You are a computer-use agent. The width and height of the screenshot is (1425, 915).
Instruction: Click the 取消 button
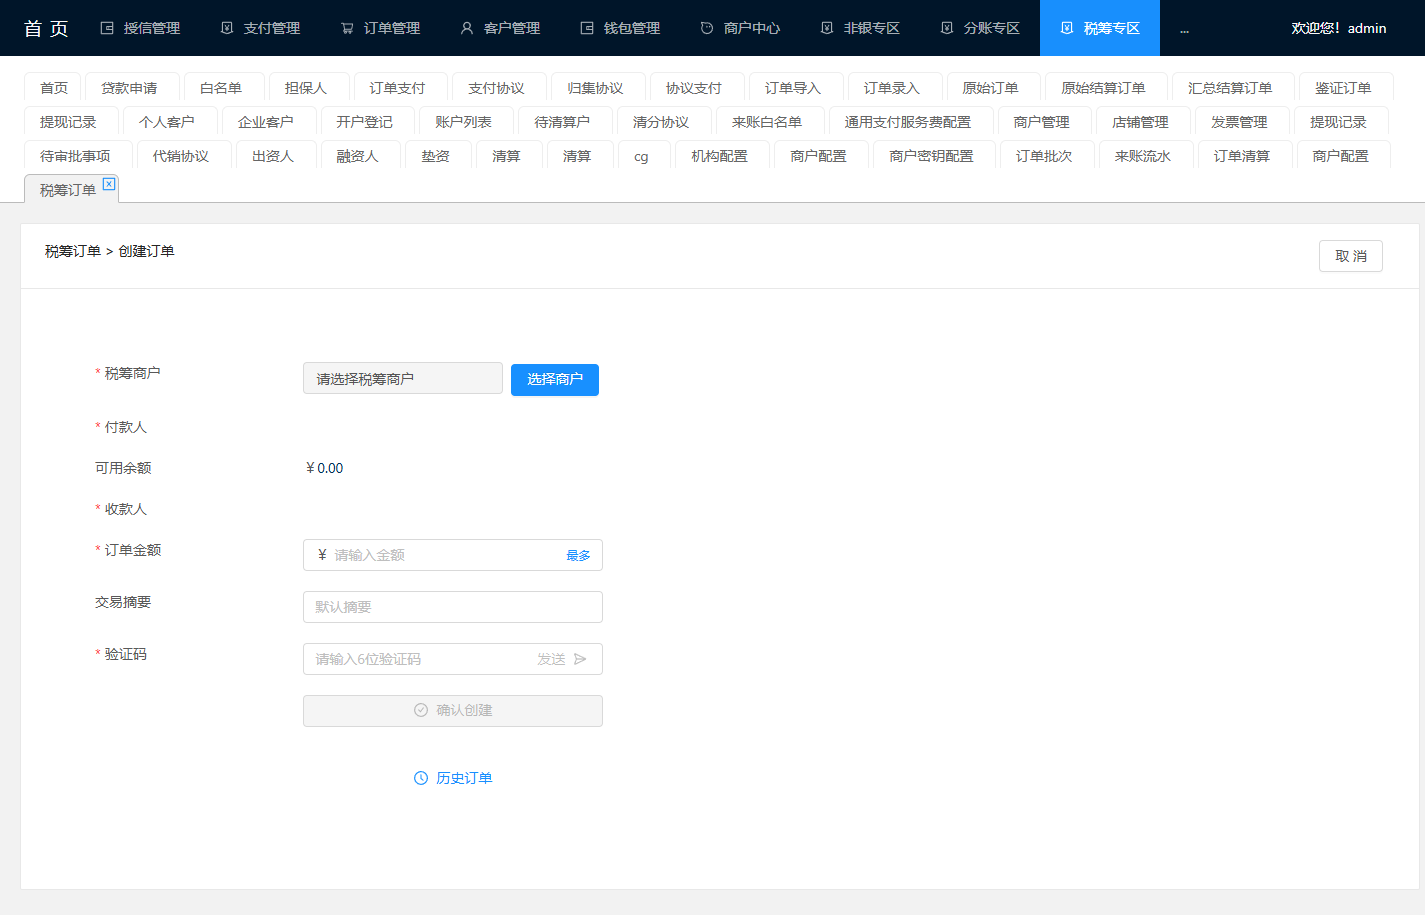coord(1351,256)
